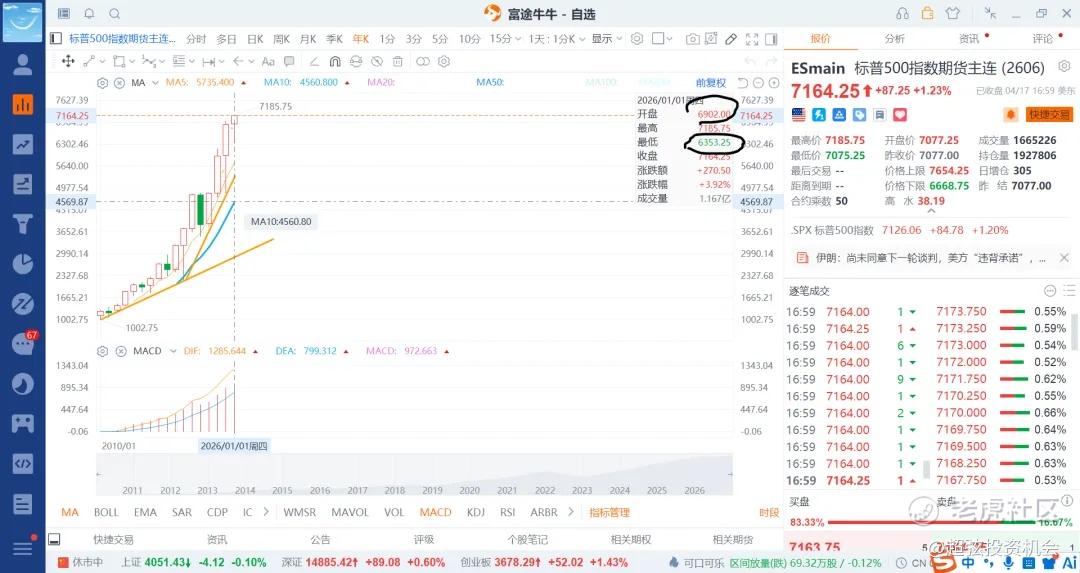Select the text Aa annotation tool

pyautogui.click(x=269, y=61)
